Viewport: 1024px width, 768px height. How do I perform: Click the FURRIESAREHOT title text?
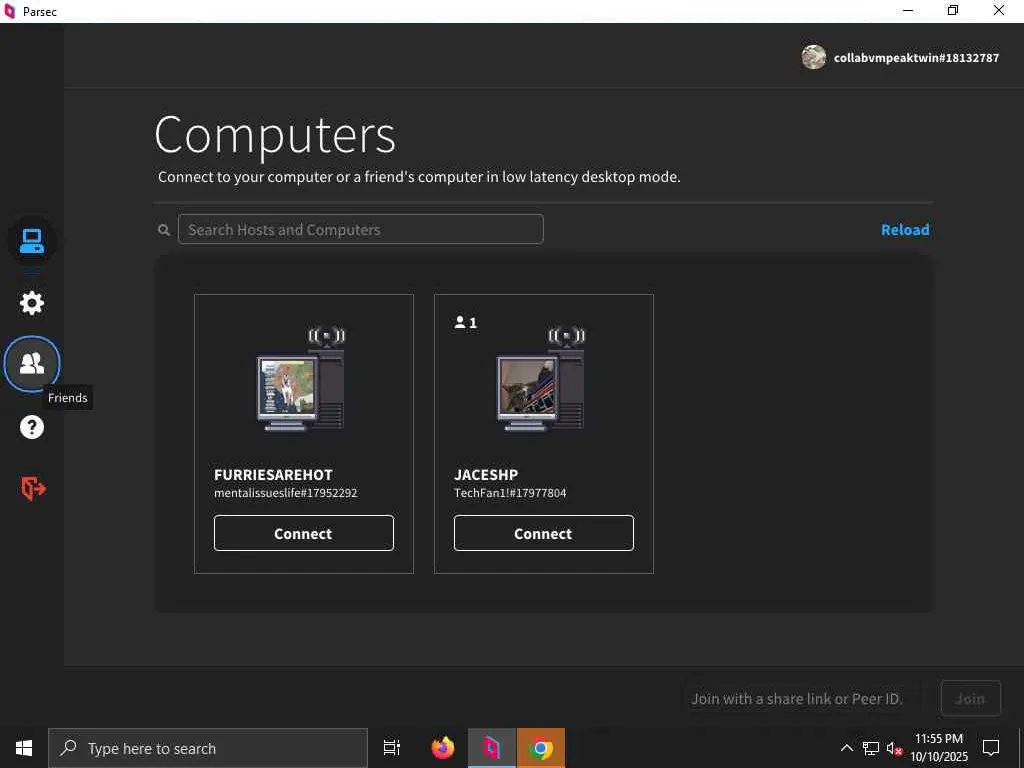273,475
